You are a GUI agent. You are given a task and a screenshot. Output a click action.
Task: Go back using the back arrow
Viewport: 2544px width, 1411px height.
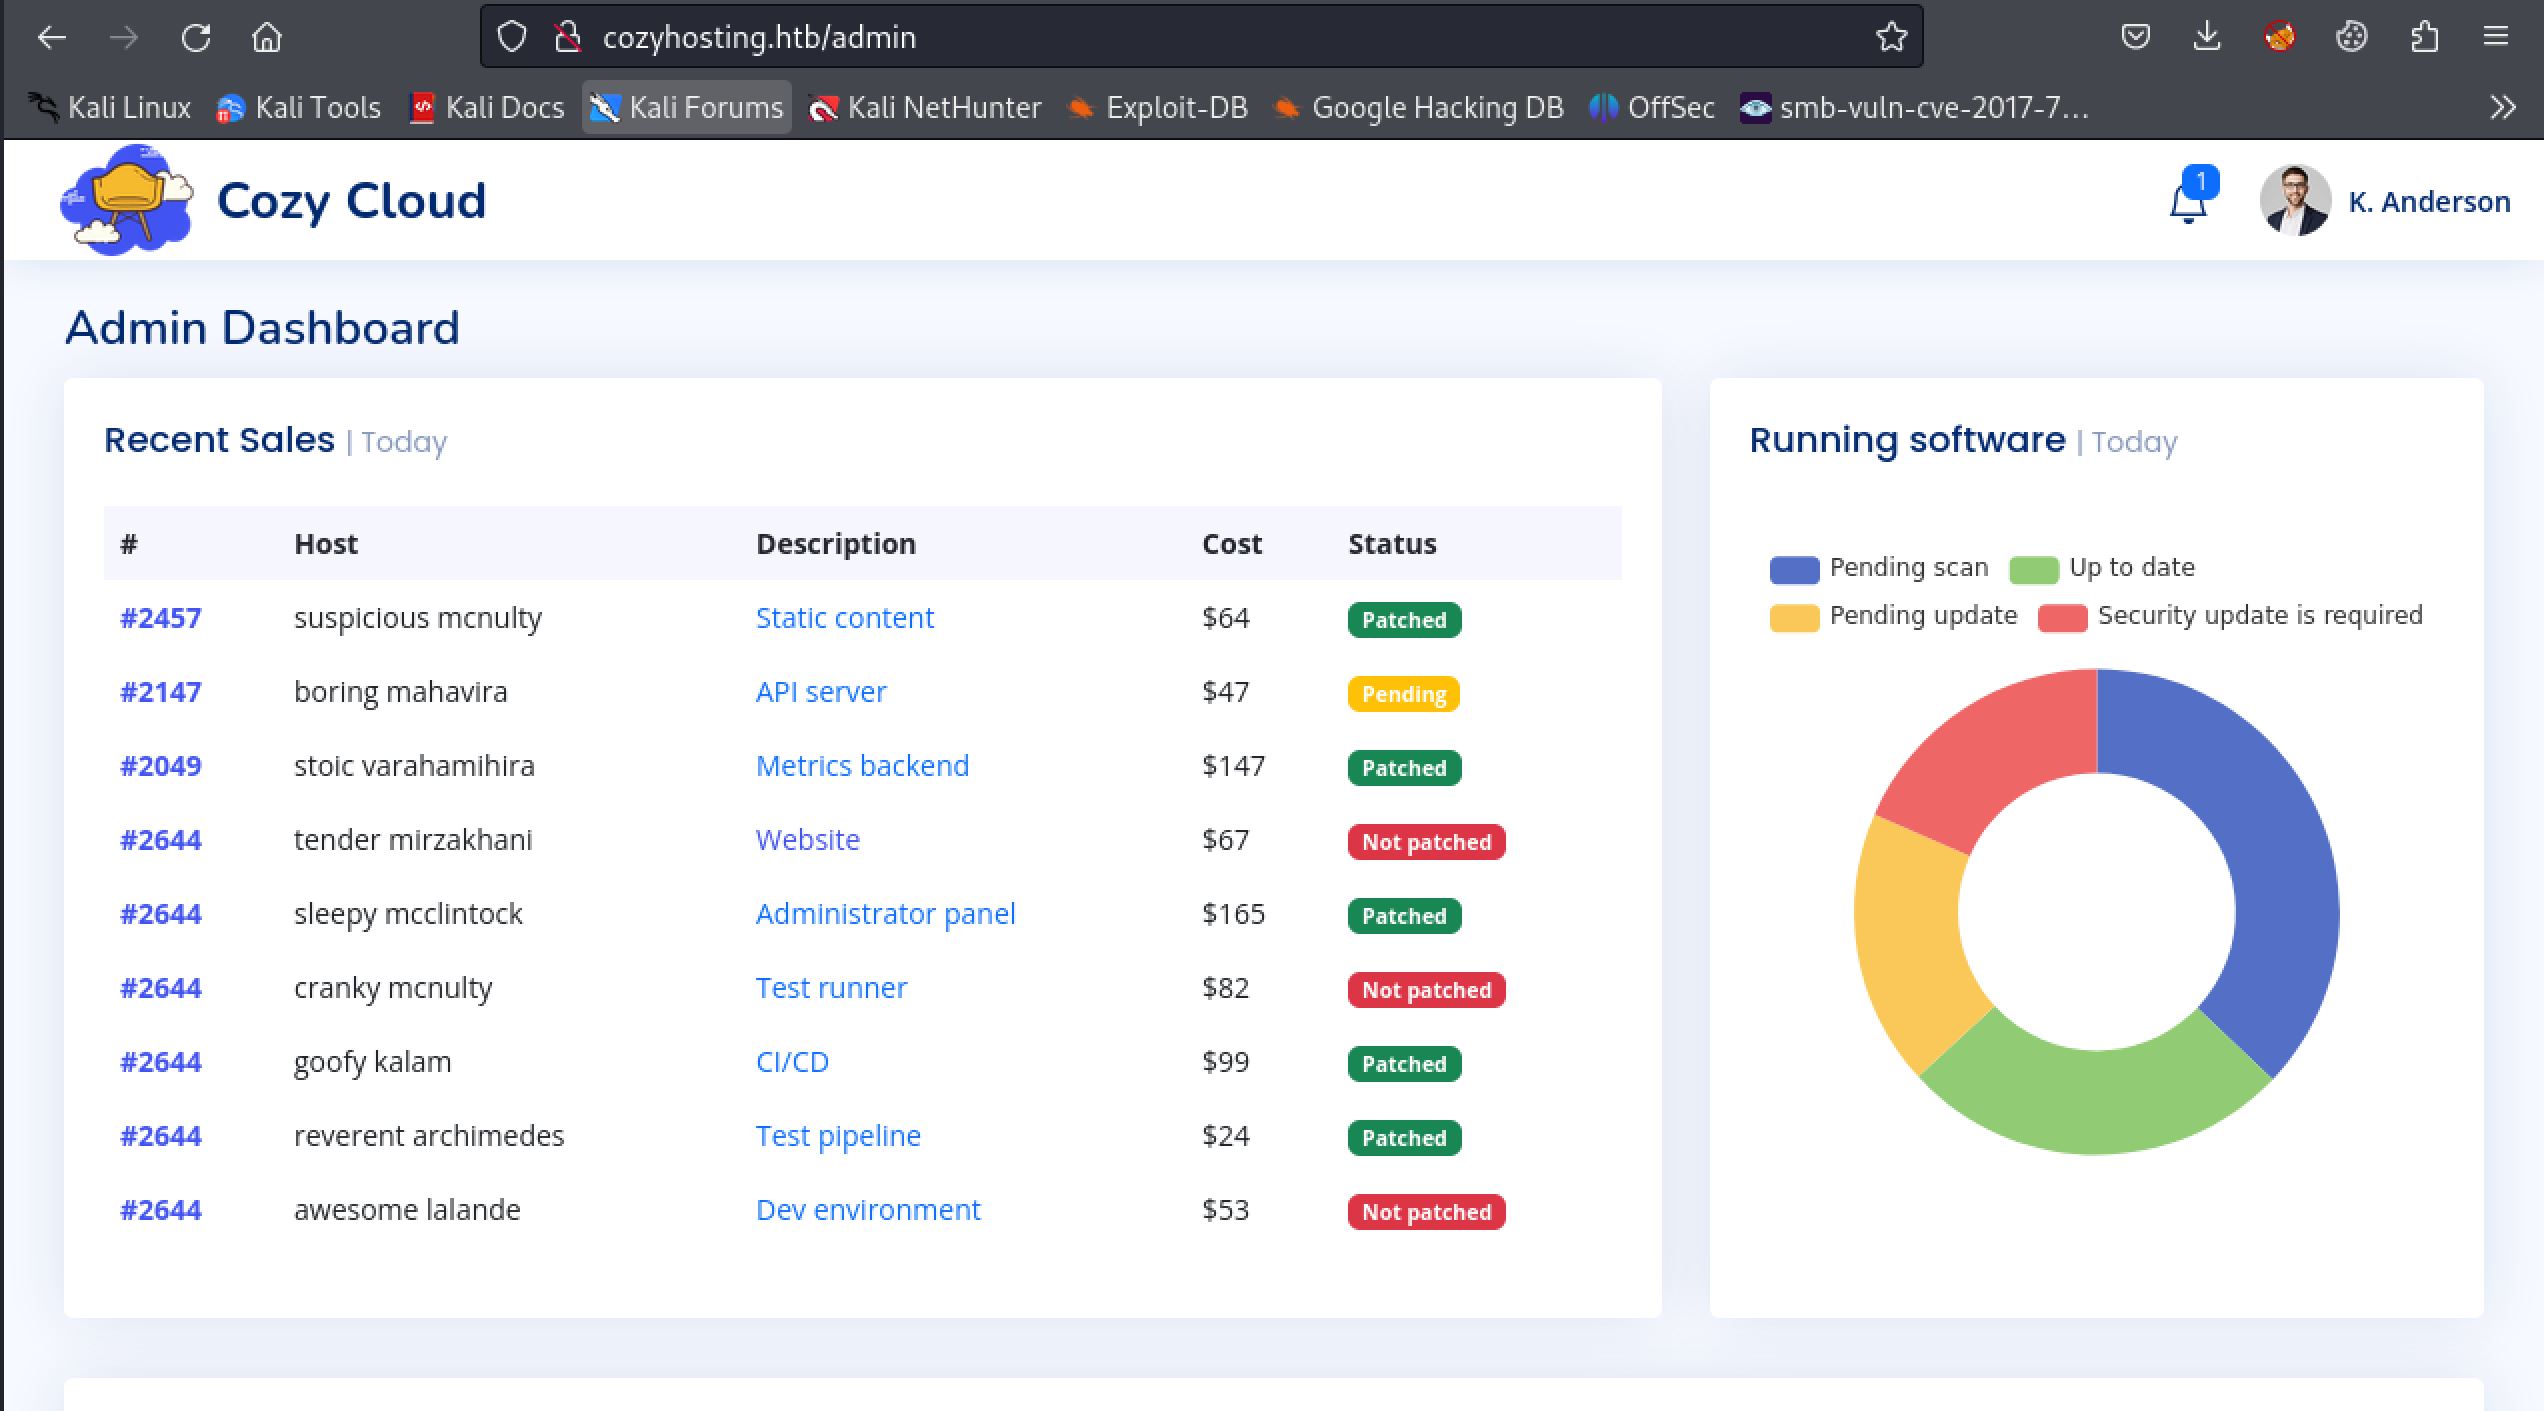click(x=52, y=38)
